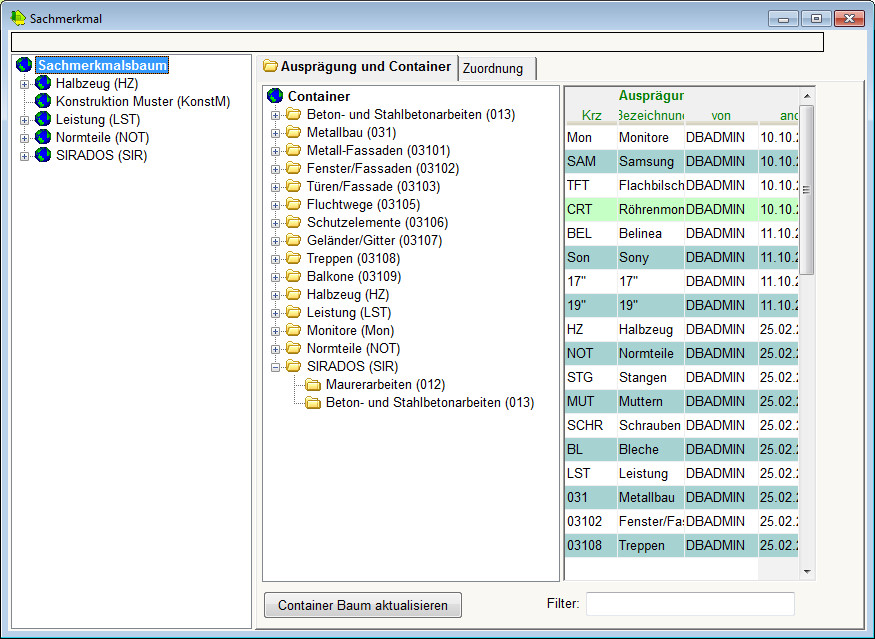Expand Normteile (NOT) in Sachmerkmalsbaum
875x639 pixels.
24,138
